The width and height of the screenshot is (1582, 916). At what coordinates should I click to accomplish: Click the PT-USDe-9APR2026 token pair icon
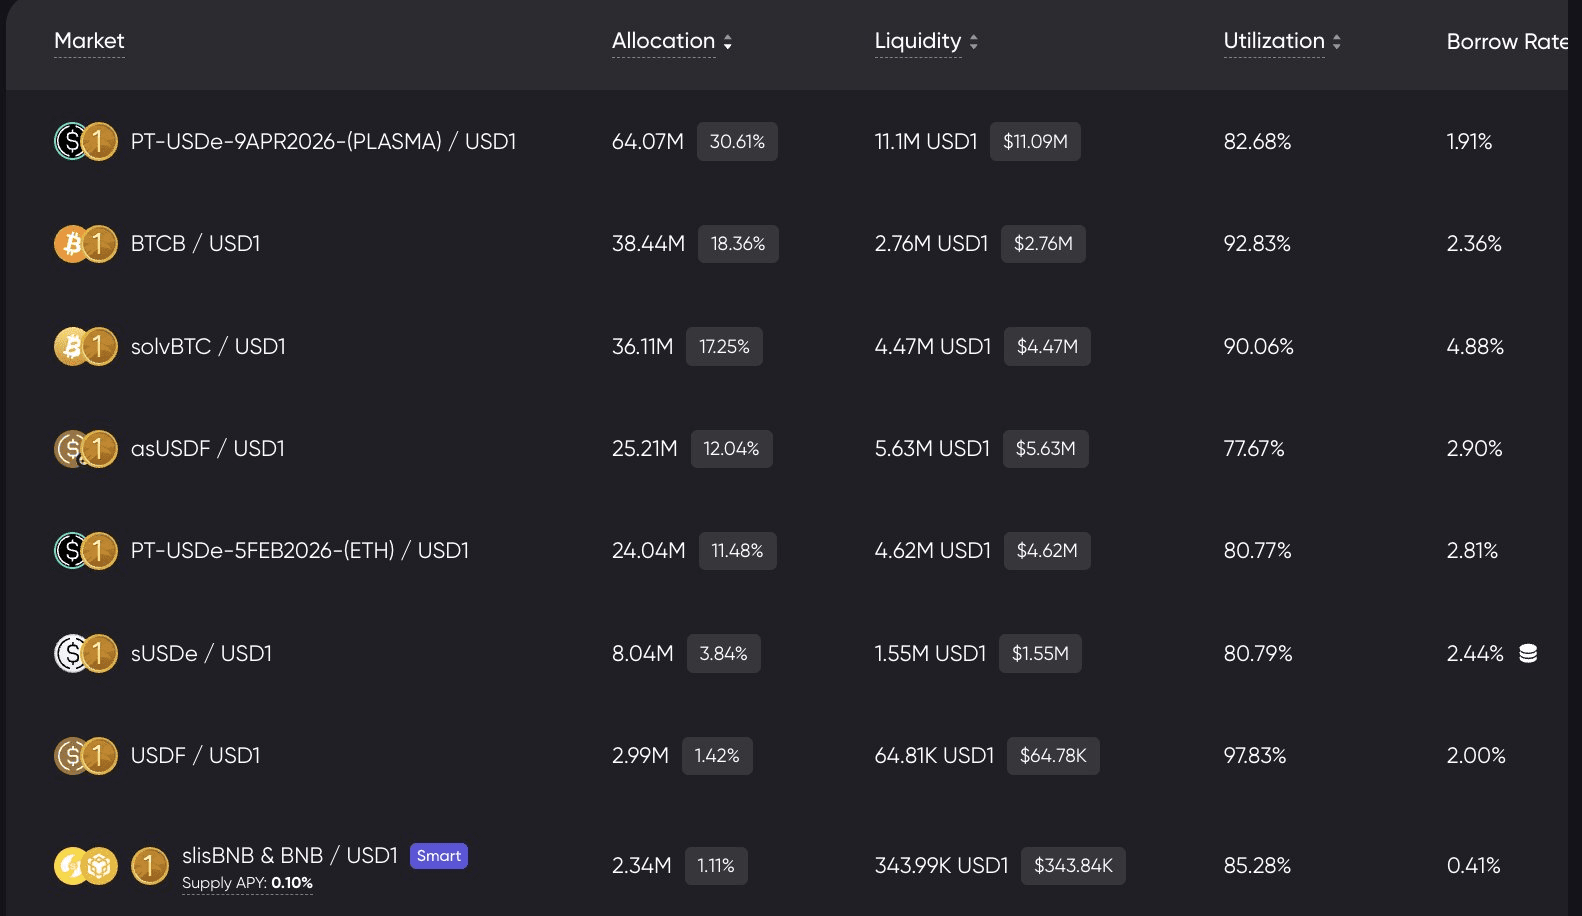click(x=85, y=142)
